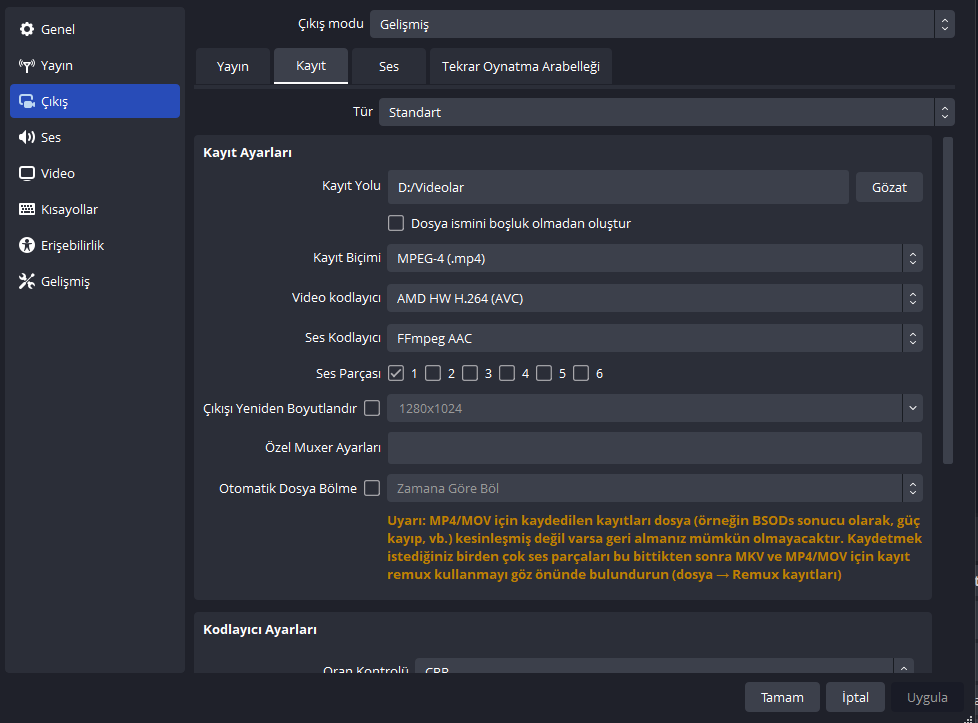Open the Tekrar Oynatma Arabelleği tab

pyautogui.click(x=521, y=66)
